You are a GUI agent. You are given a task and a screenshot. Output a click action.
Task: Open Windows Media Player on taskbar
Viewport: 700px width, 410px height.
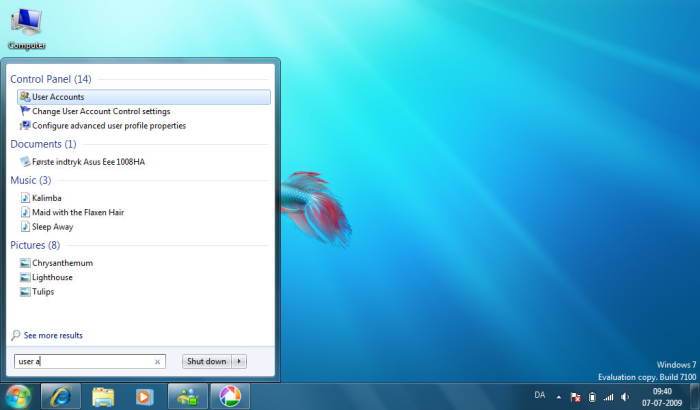coord(144,396)
